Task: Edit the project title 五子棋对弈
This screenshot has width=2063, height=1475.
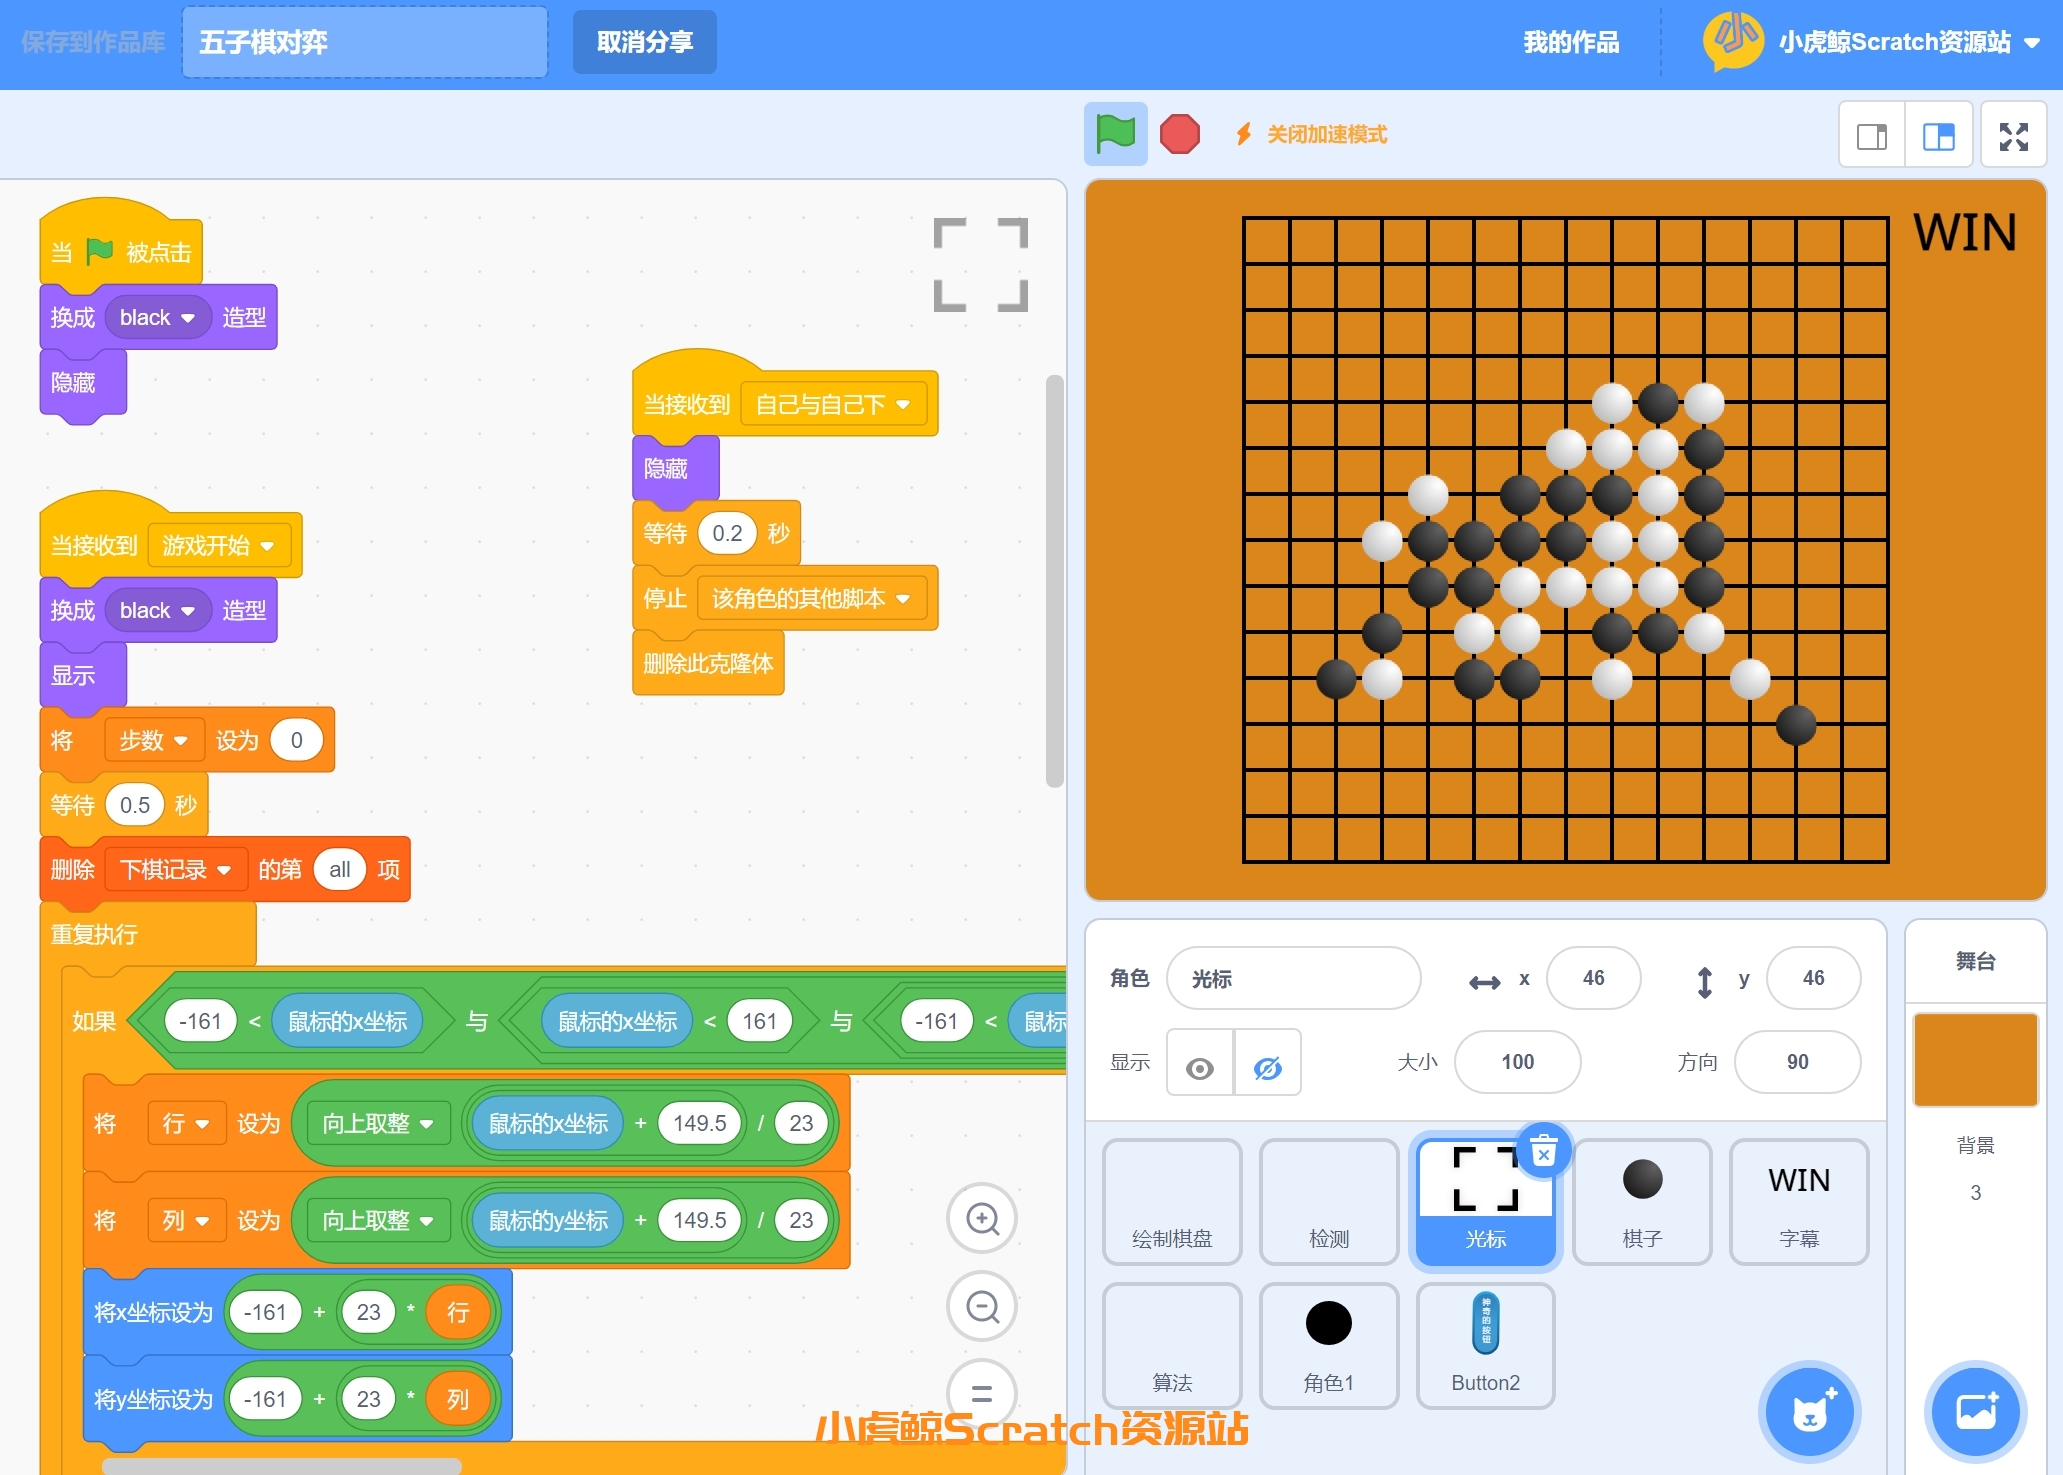Action: (x=365, y=42)
